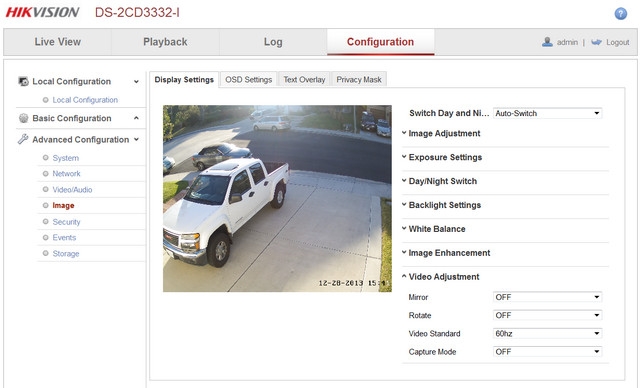Switch to the Playback tab
Image resolution: width=640 pixels, height=388 pixels.
165,42
